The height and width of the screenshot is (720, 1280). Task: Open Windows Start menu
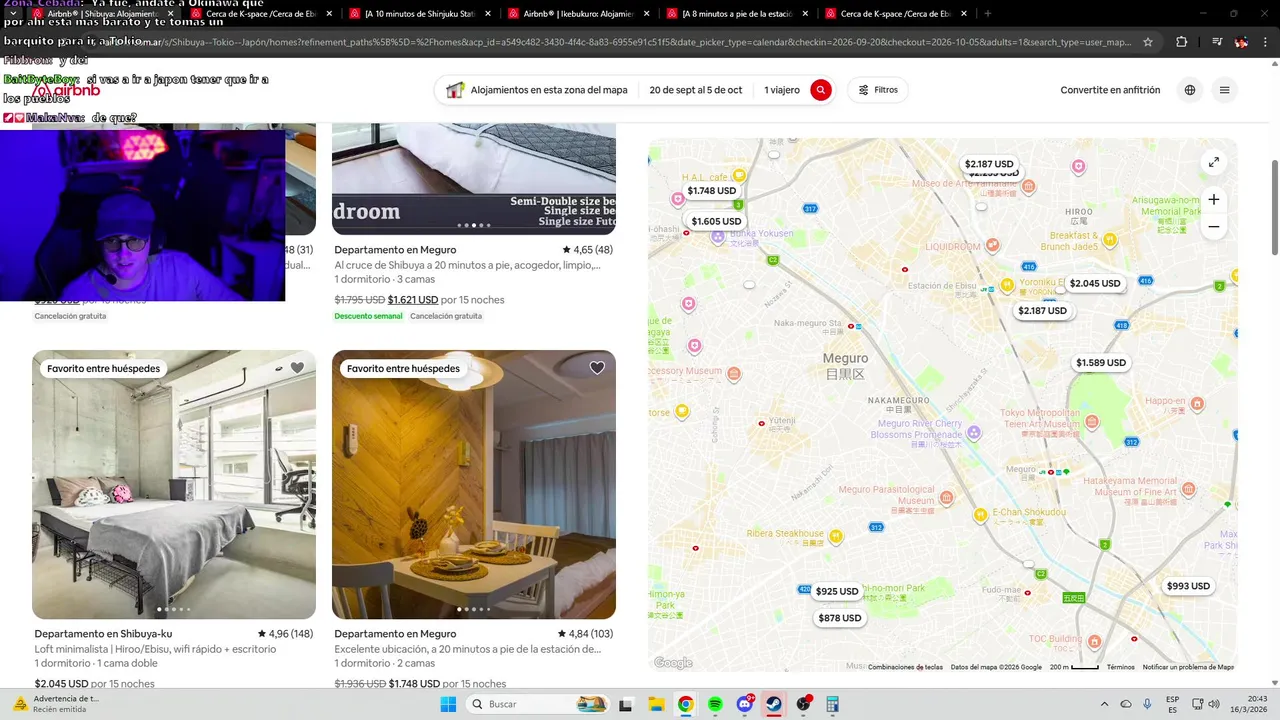448,704
